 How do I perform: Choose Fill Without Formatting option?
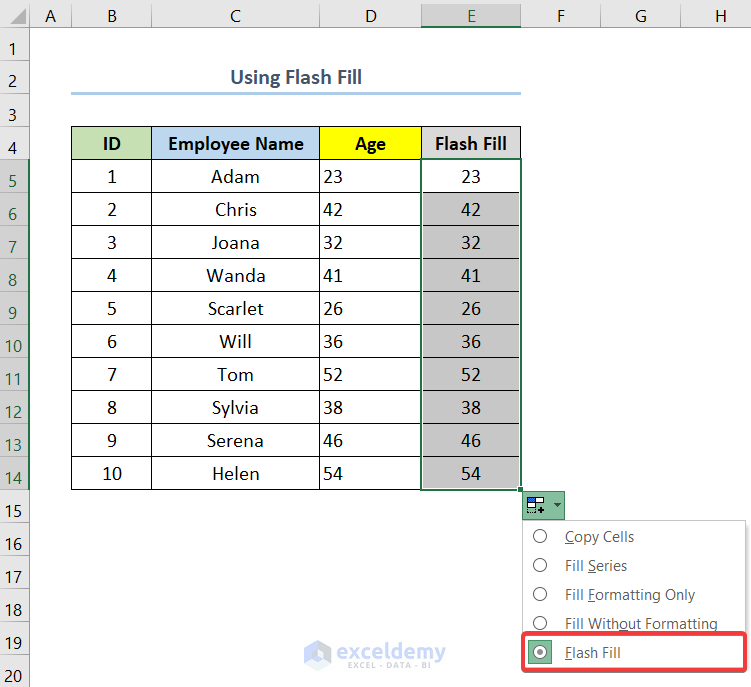(x=540, y=623)
